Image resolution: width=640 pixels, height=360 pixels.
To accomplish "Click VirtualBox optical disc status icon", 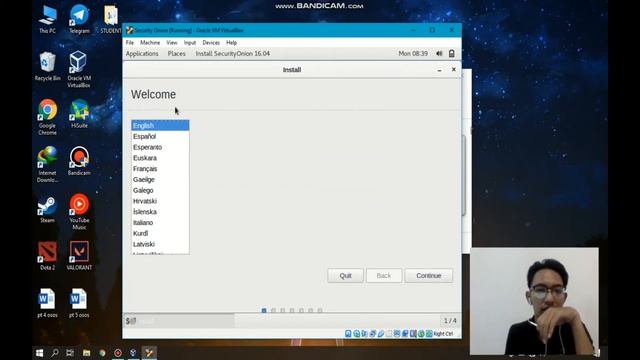I will pos(356,333).
